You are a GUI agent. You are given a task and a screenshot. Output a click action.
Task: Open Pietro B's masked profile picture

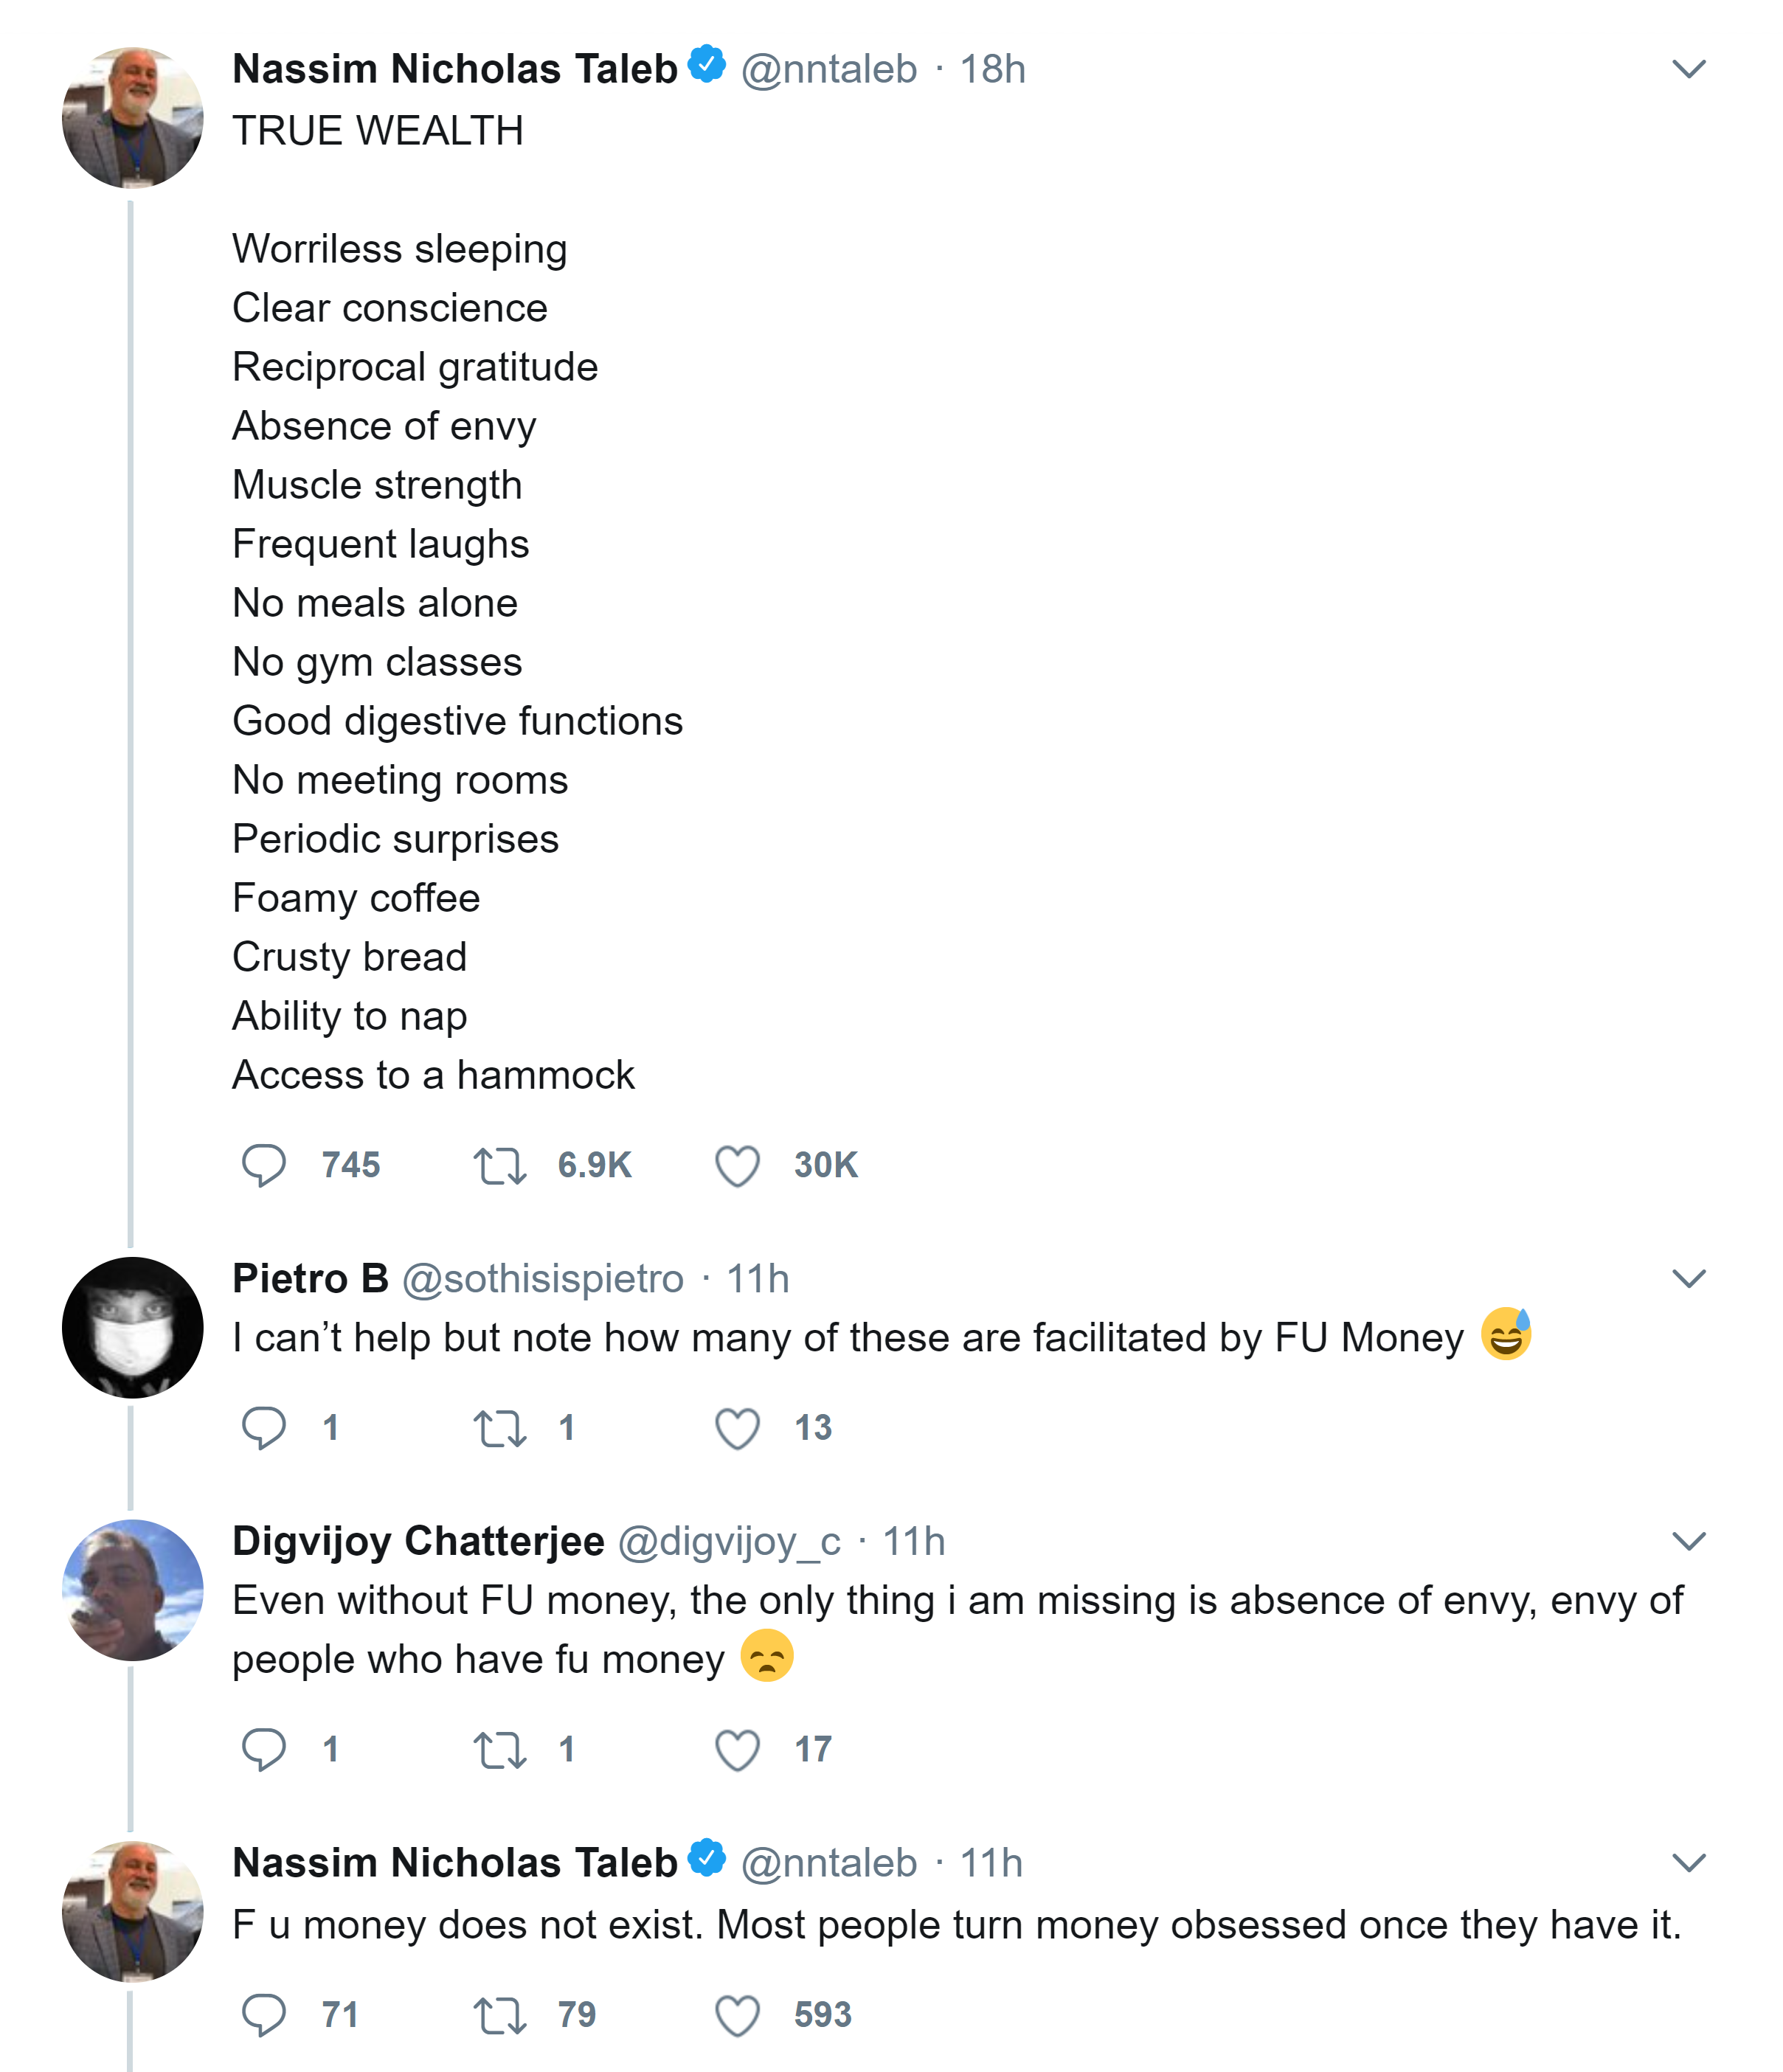[133, 1327]
